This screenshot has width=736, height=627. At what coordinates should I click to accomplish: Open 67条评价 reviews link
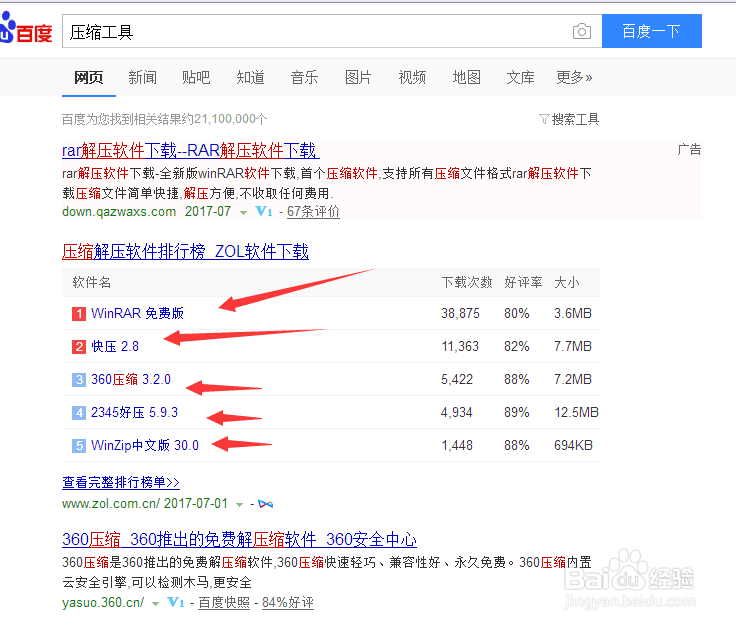tap(313, 212)
